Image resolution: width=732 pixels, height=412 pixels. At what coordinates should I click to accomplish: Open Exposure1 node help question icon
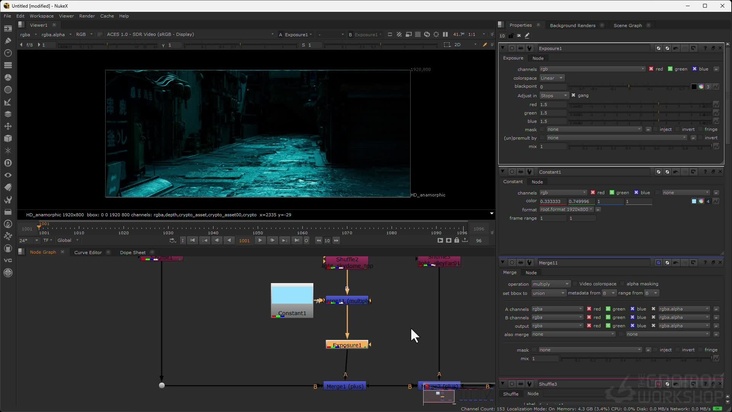705,48
